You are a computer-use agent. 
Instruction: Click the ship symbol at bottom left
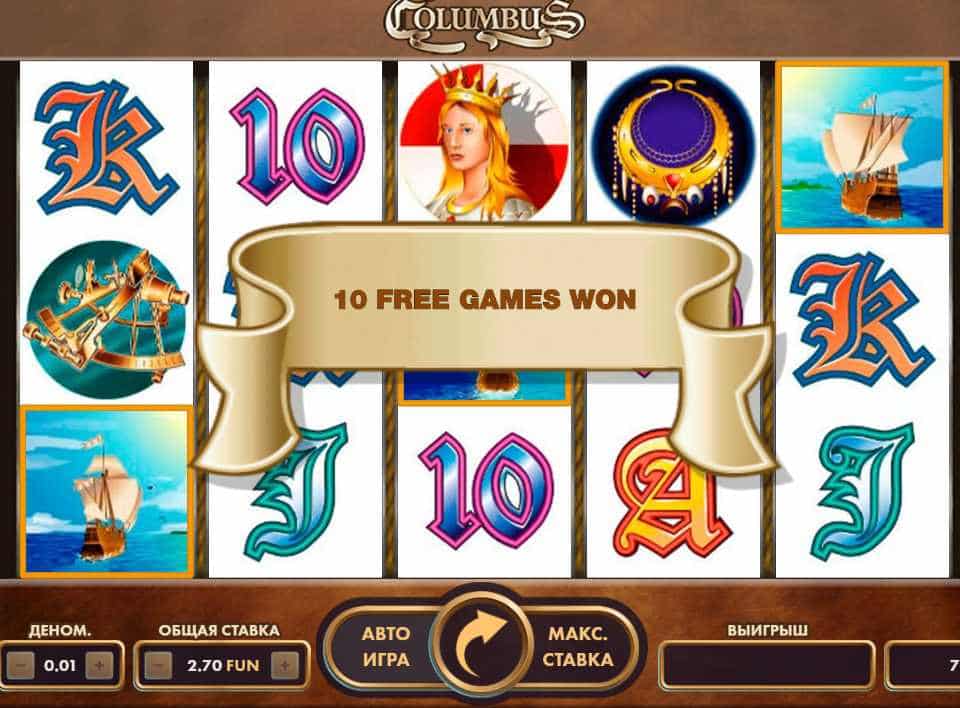[x=107, y=492]
